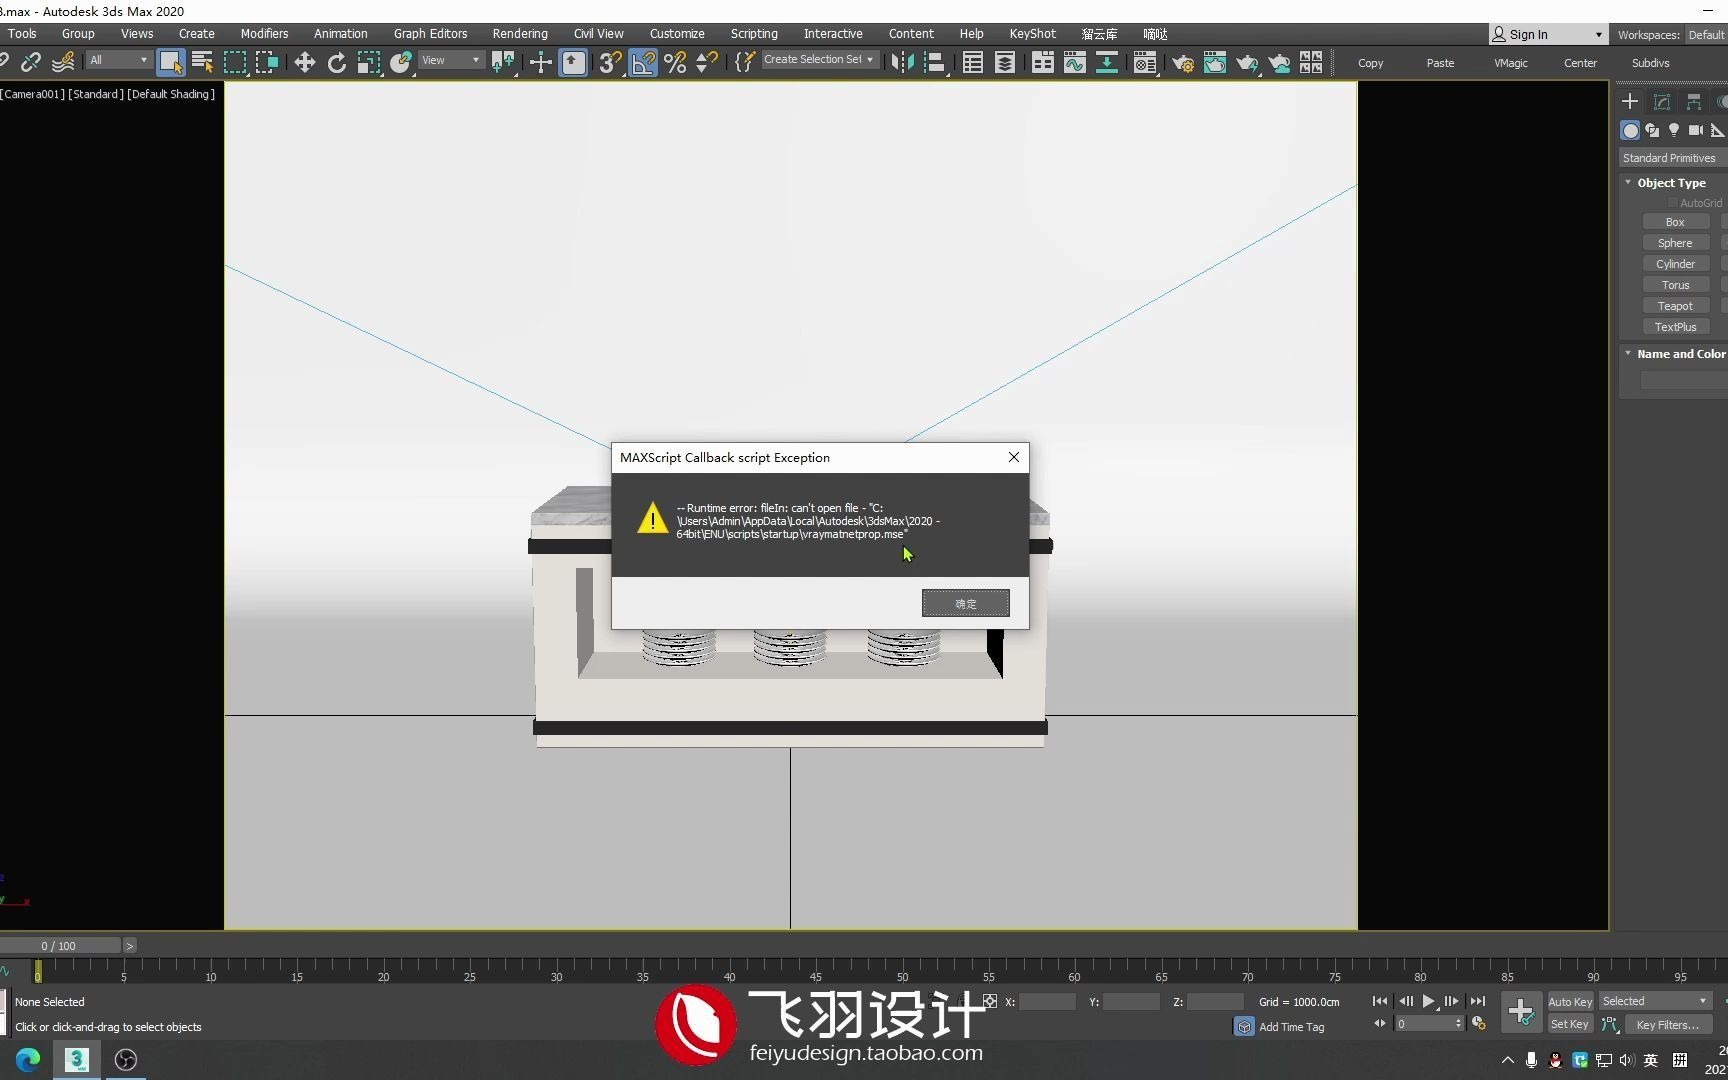
Task: Open the Selected dropdown near Auto Key
Action: pyautogui.click(x=1654, y=1001)
